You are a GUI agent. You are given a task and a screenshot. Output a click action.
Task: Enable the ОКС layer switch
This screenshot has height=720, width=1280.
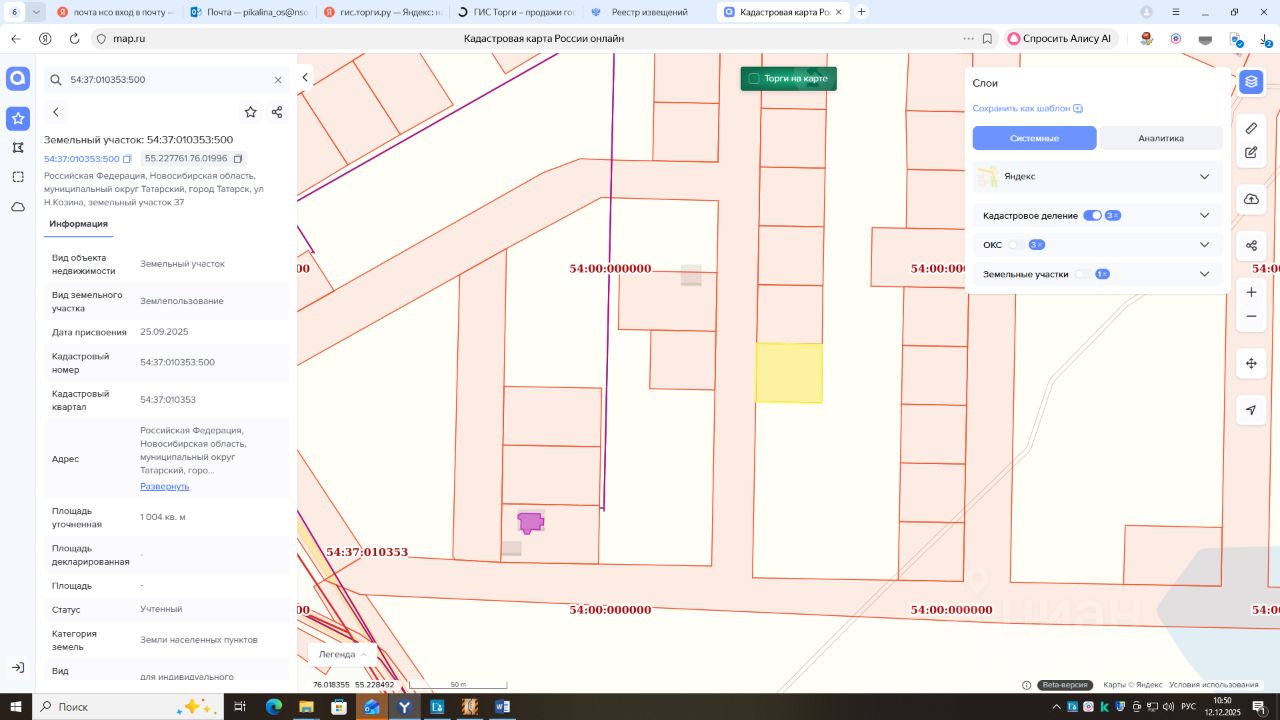(1017, 245)
